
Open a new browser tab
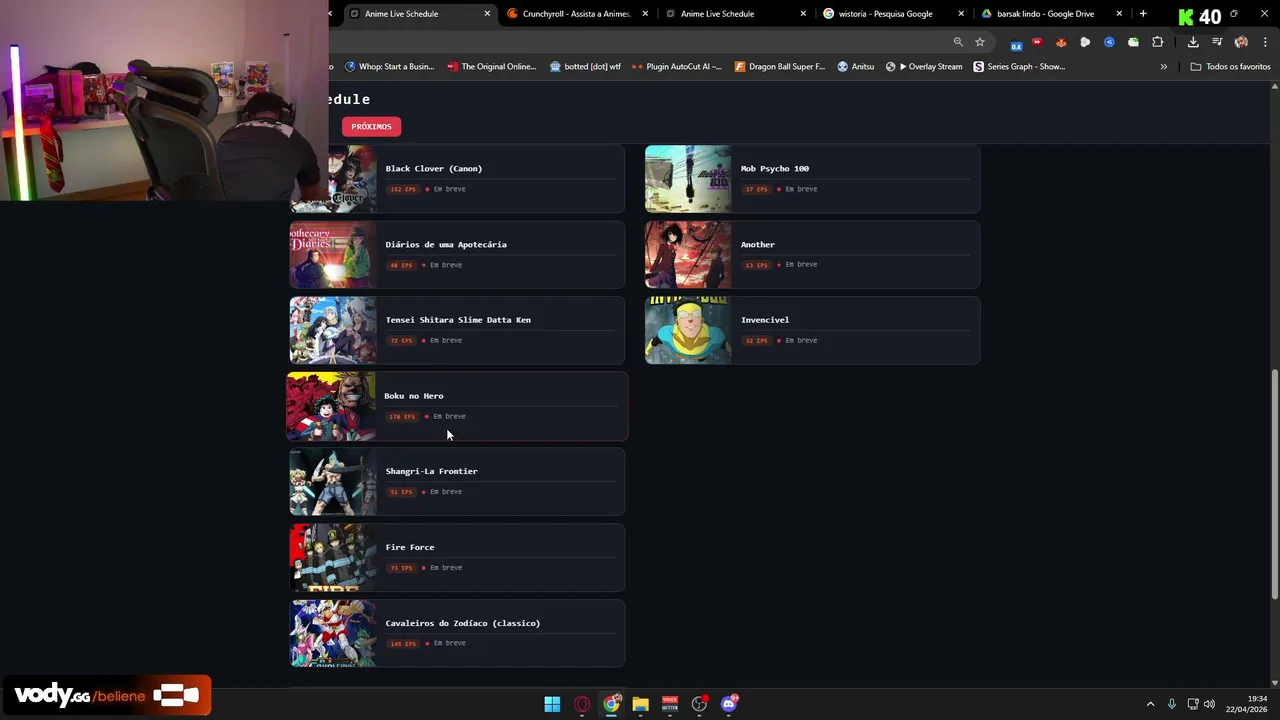[x=1143, y=14]
